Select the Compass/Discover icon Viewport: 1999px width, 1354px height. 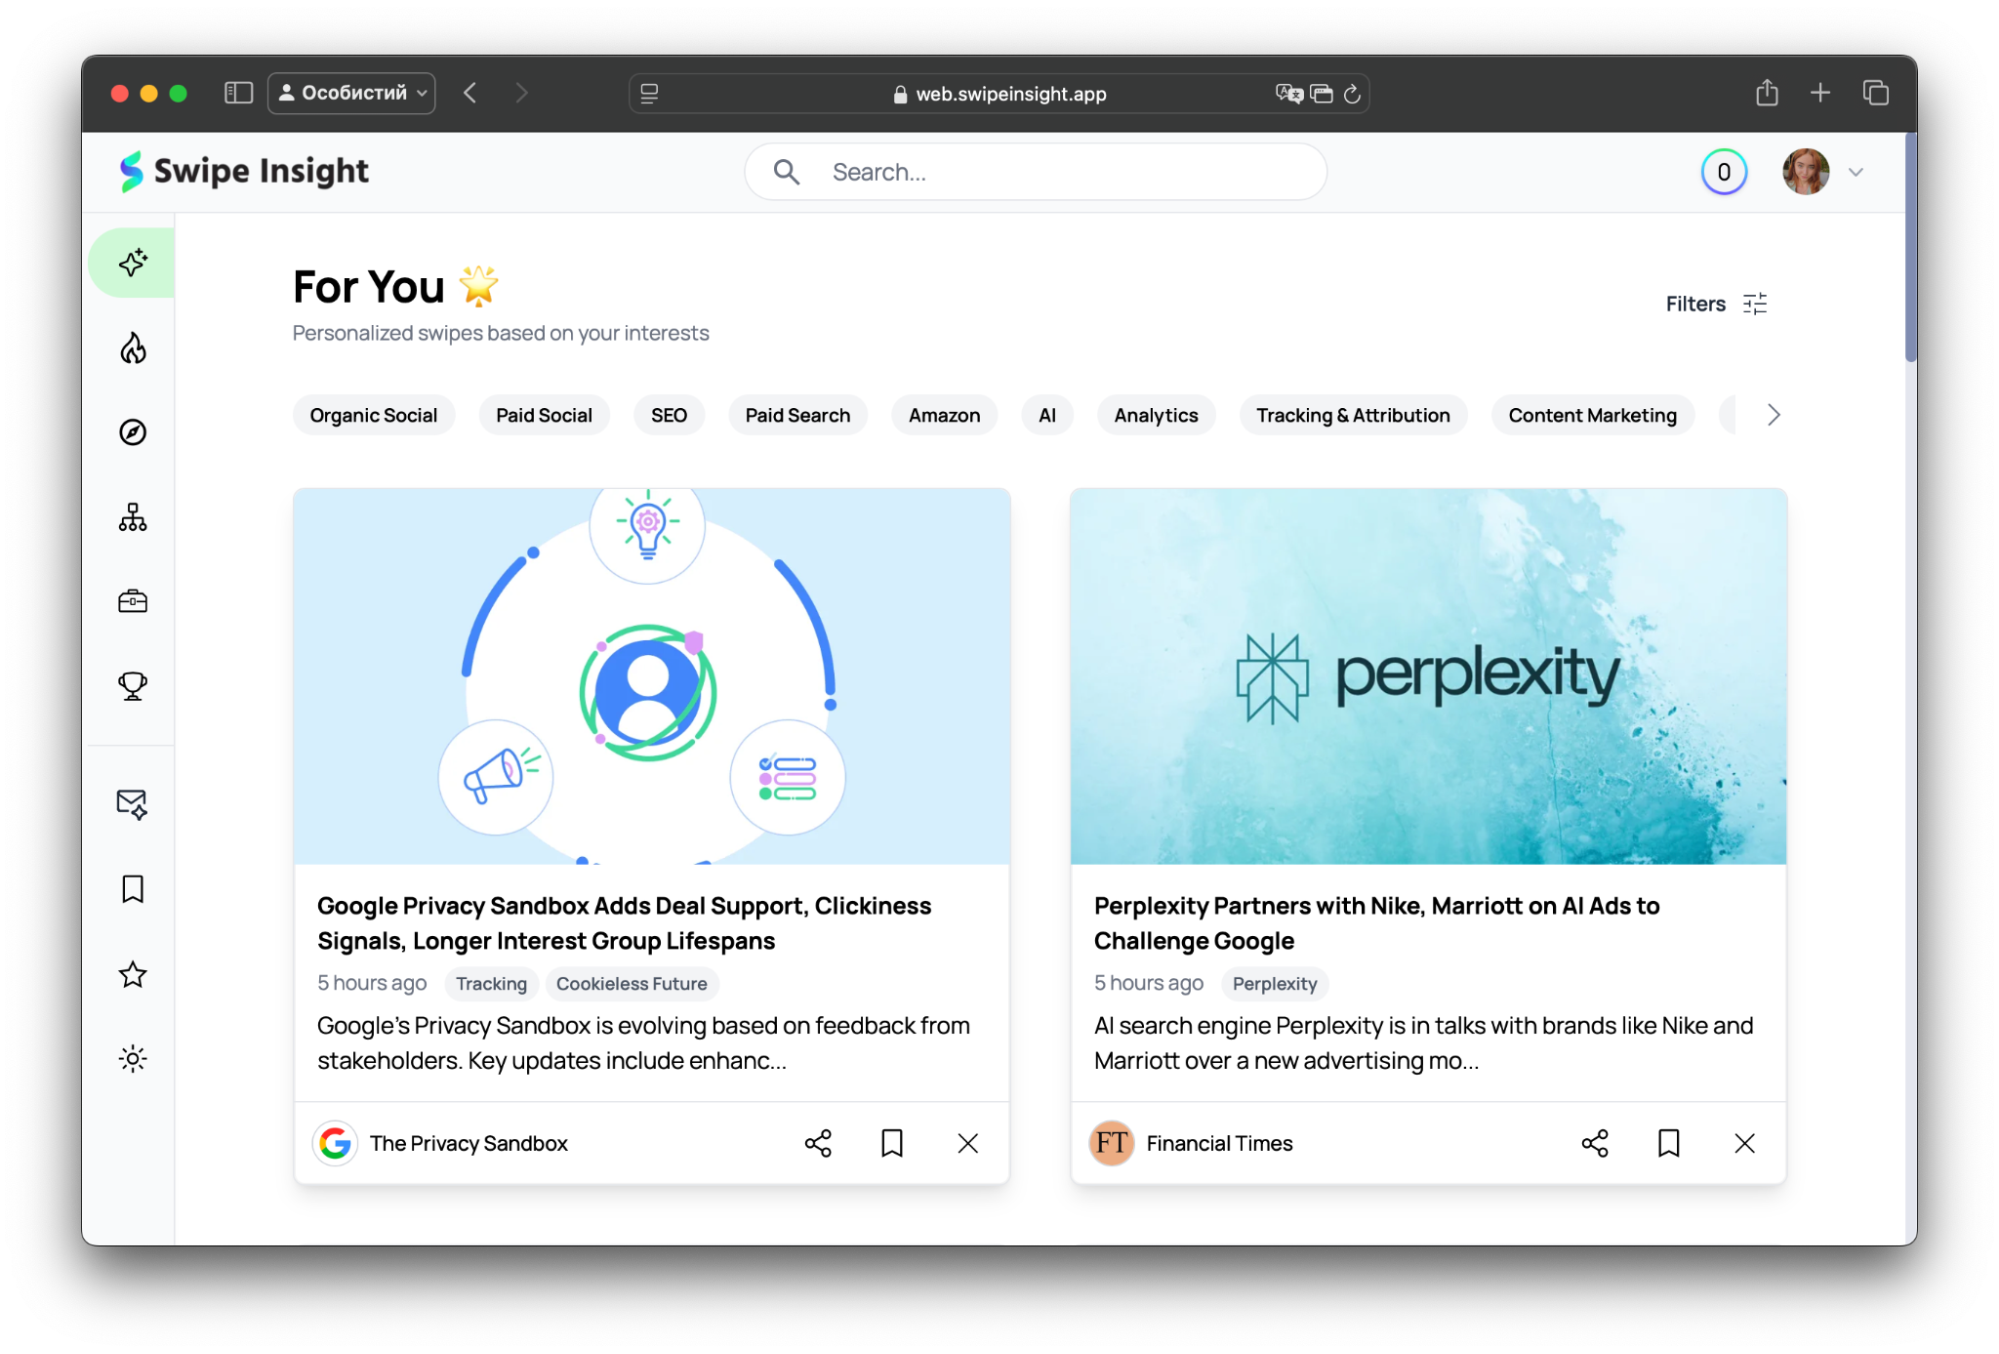click(131, 432)
